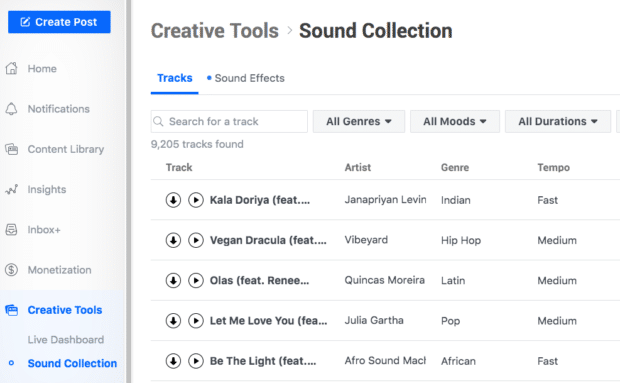Play the Kala Doriya track
The image size is (620, 383).
pos(196,200)
